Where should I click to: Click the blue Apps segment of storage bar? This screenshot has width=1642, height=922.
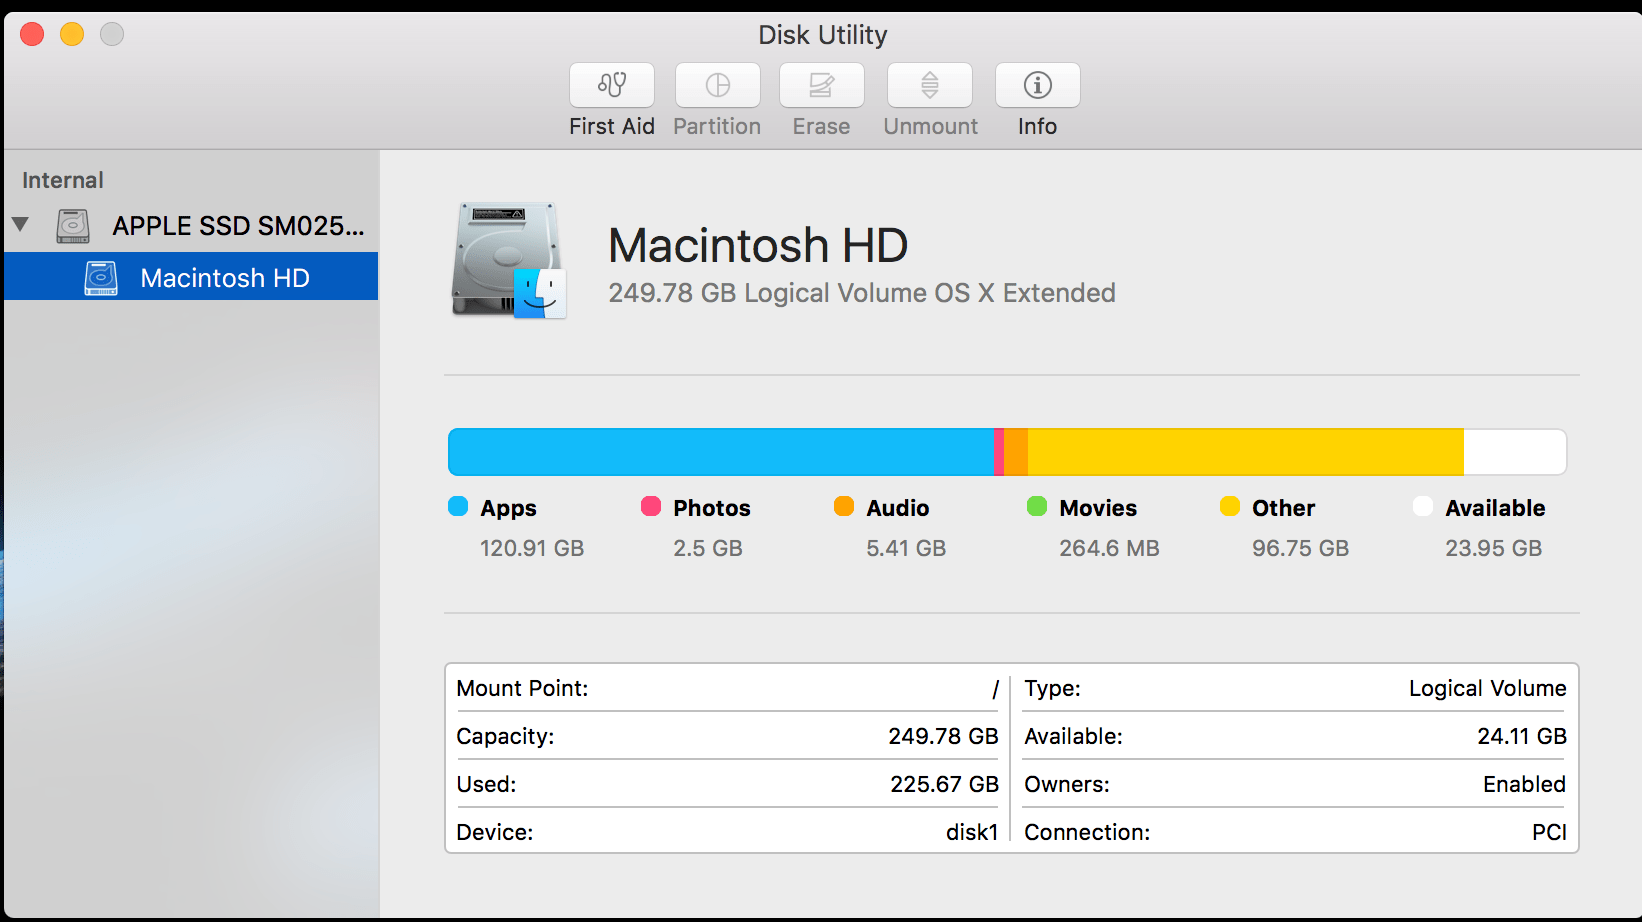721,452
